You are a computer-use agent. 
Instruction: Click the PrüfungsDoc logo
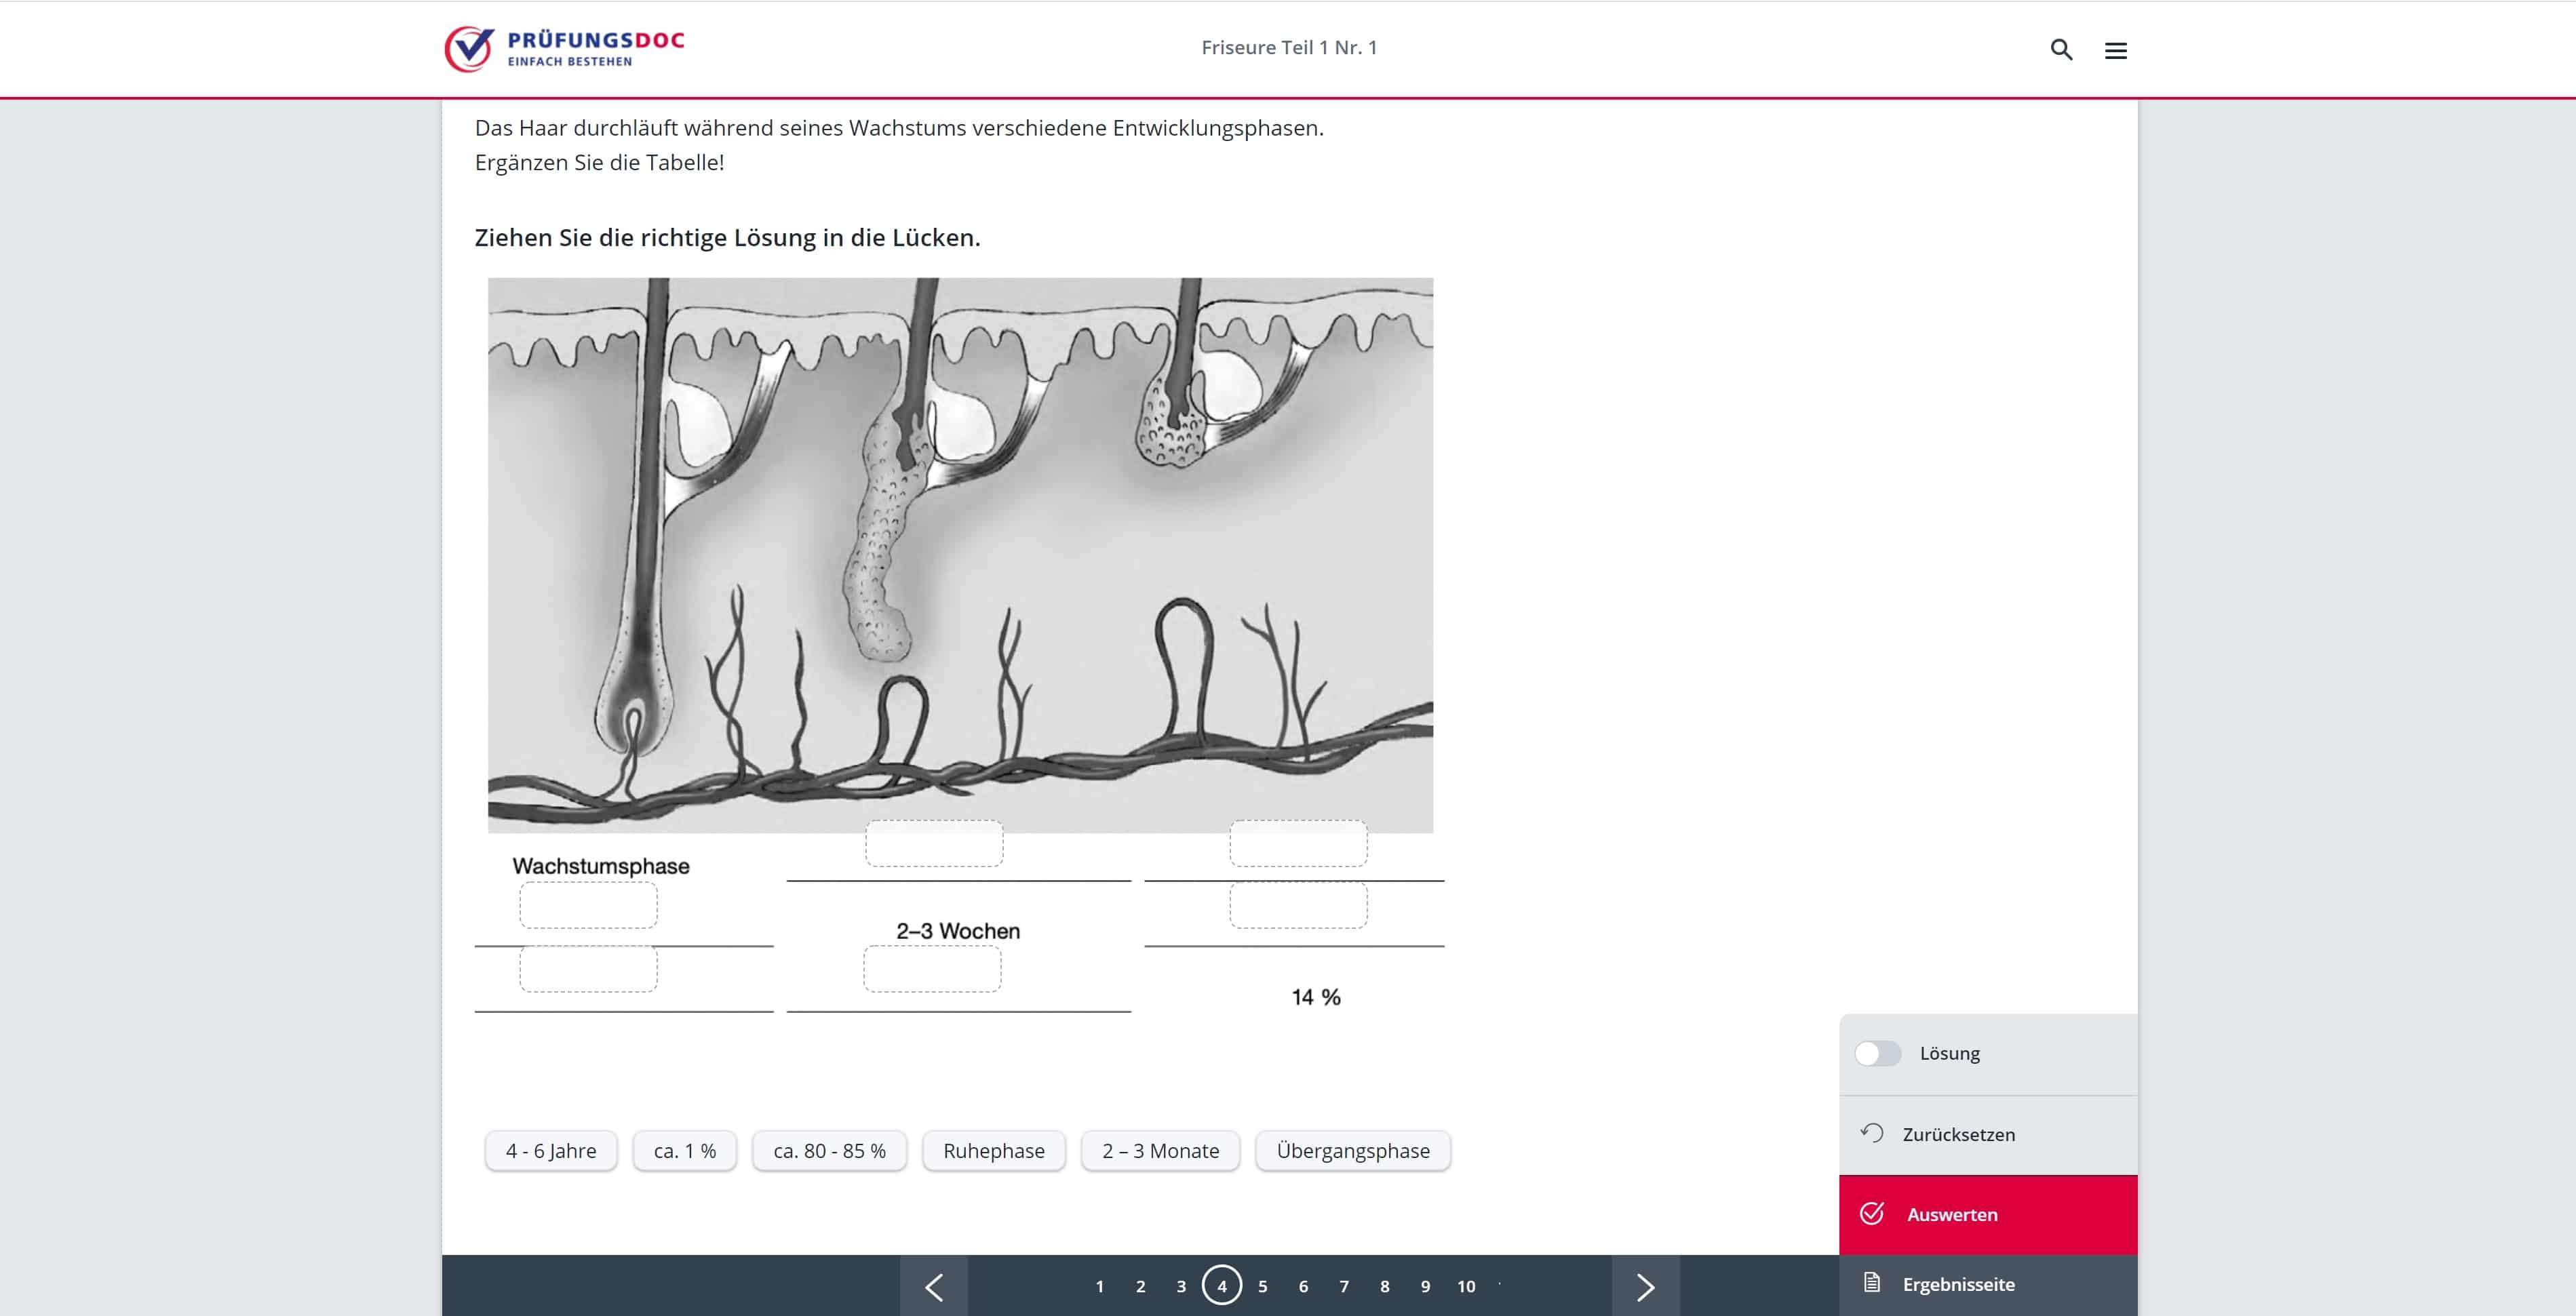tap(565, 48)
